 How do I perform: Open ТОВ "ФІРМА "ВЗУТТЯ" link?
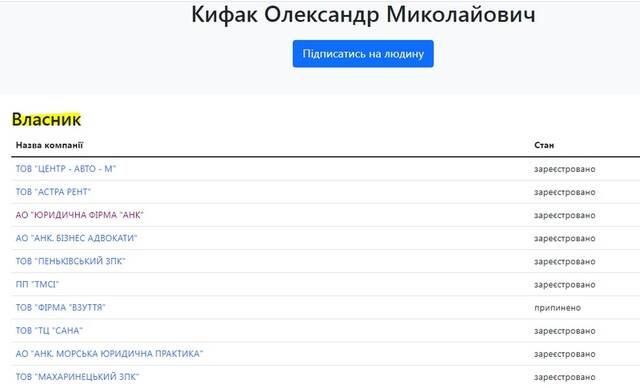coord(60,308)
